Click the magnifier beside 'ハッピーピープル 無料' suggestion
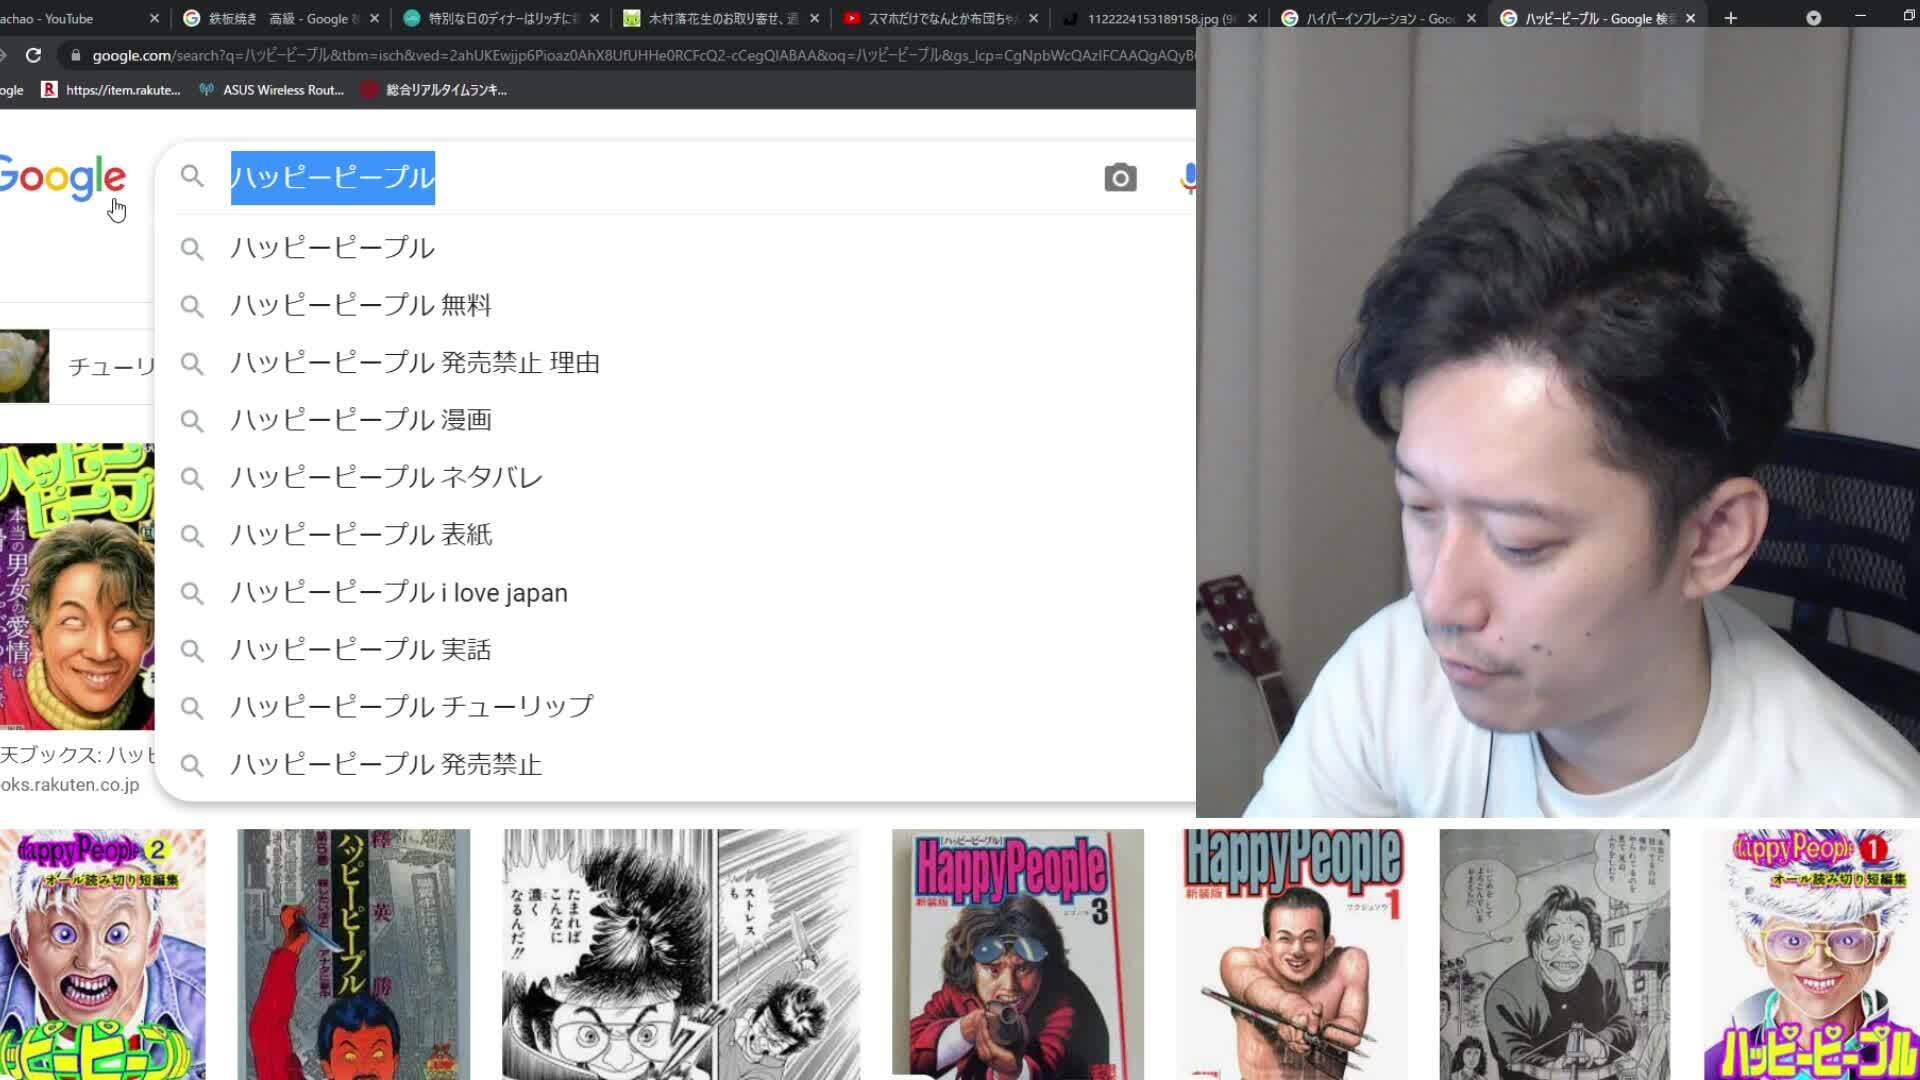Image resolution: width=1920 pixels, height=1080 pixels. 192,306
